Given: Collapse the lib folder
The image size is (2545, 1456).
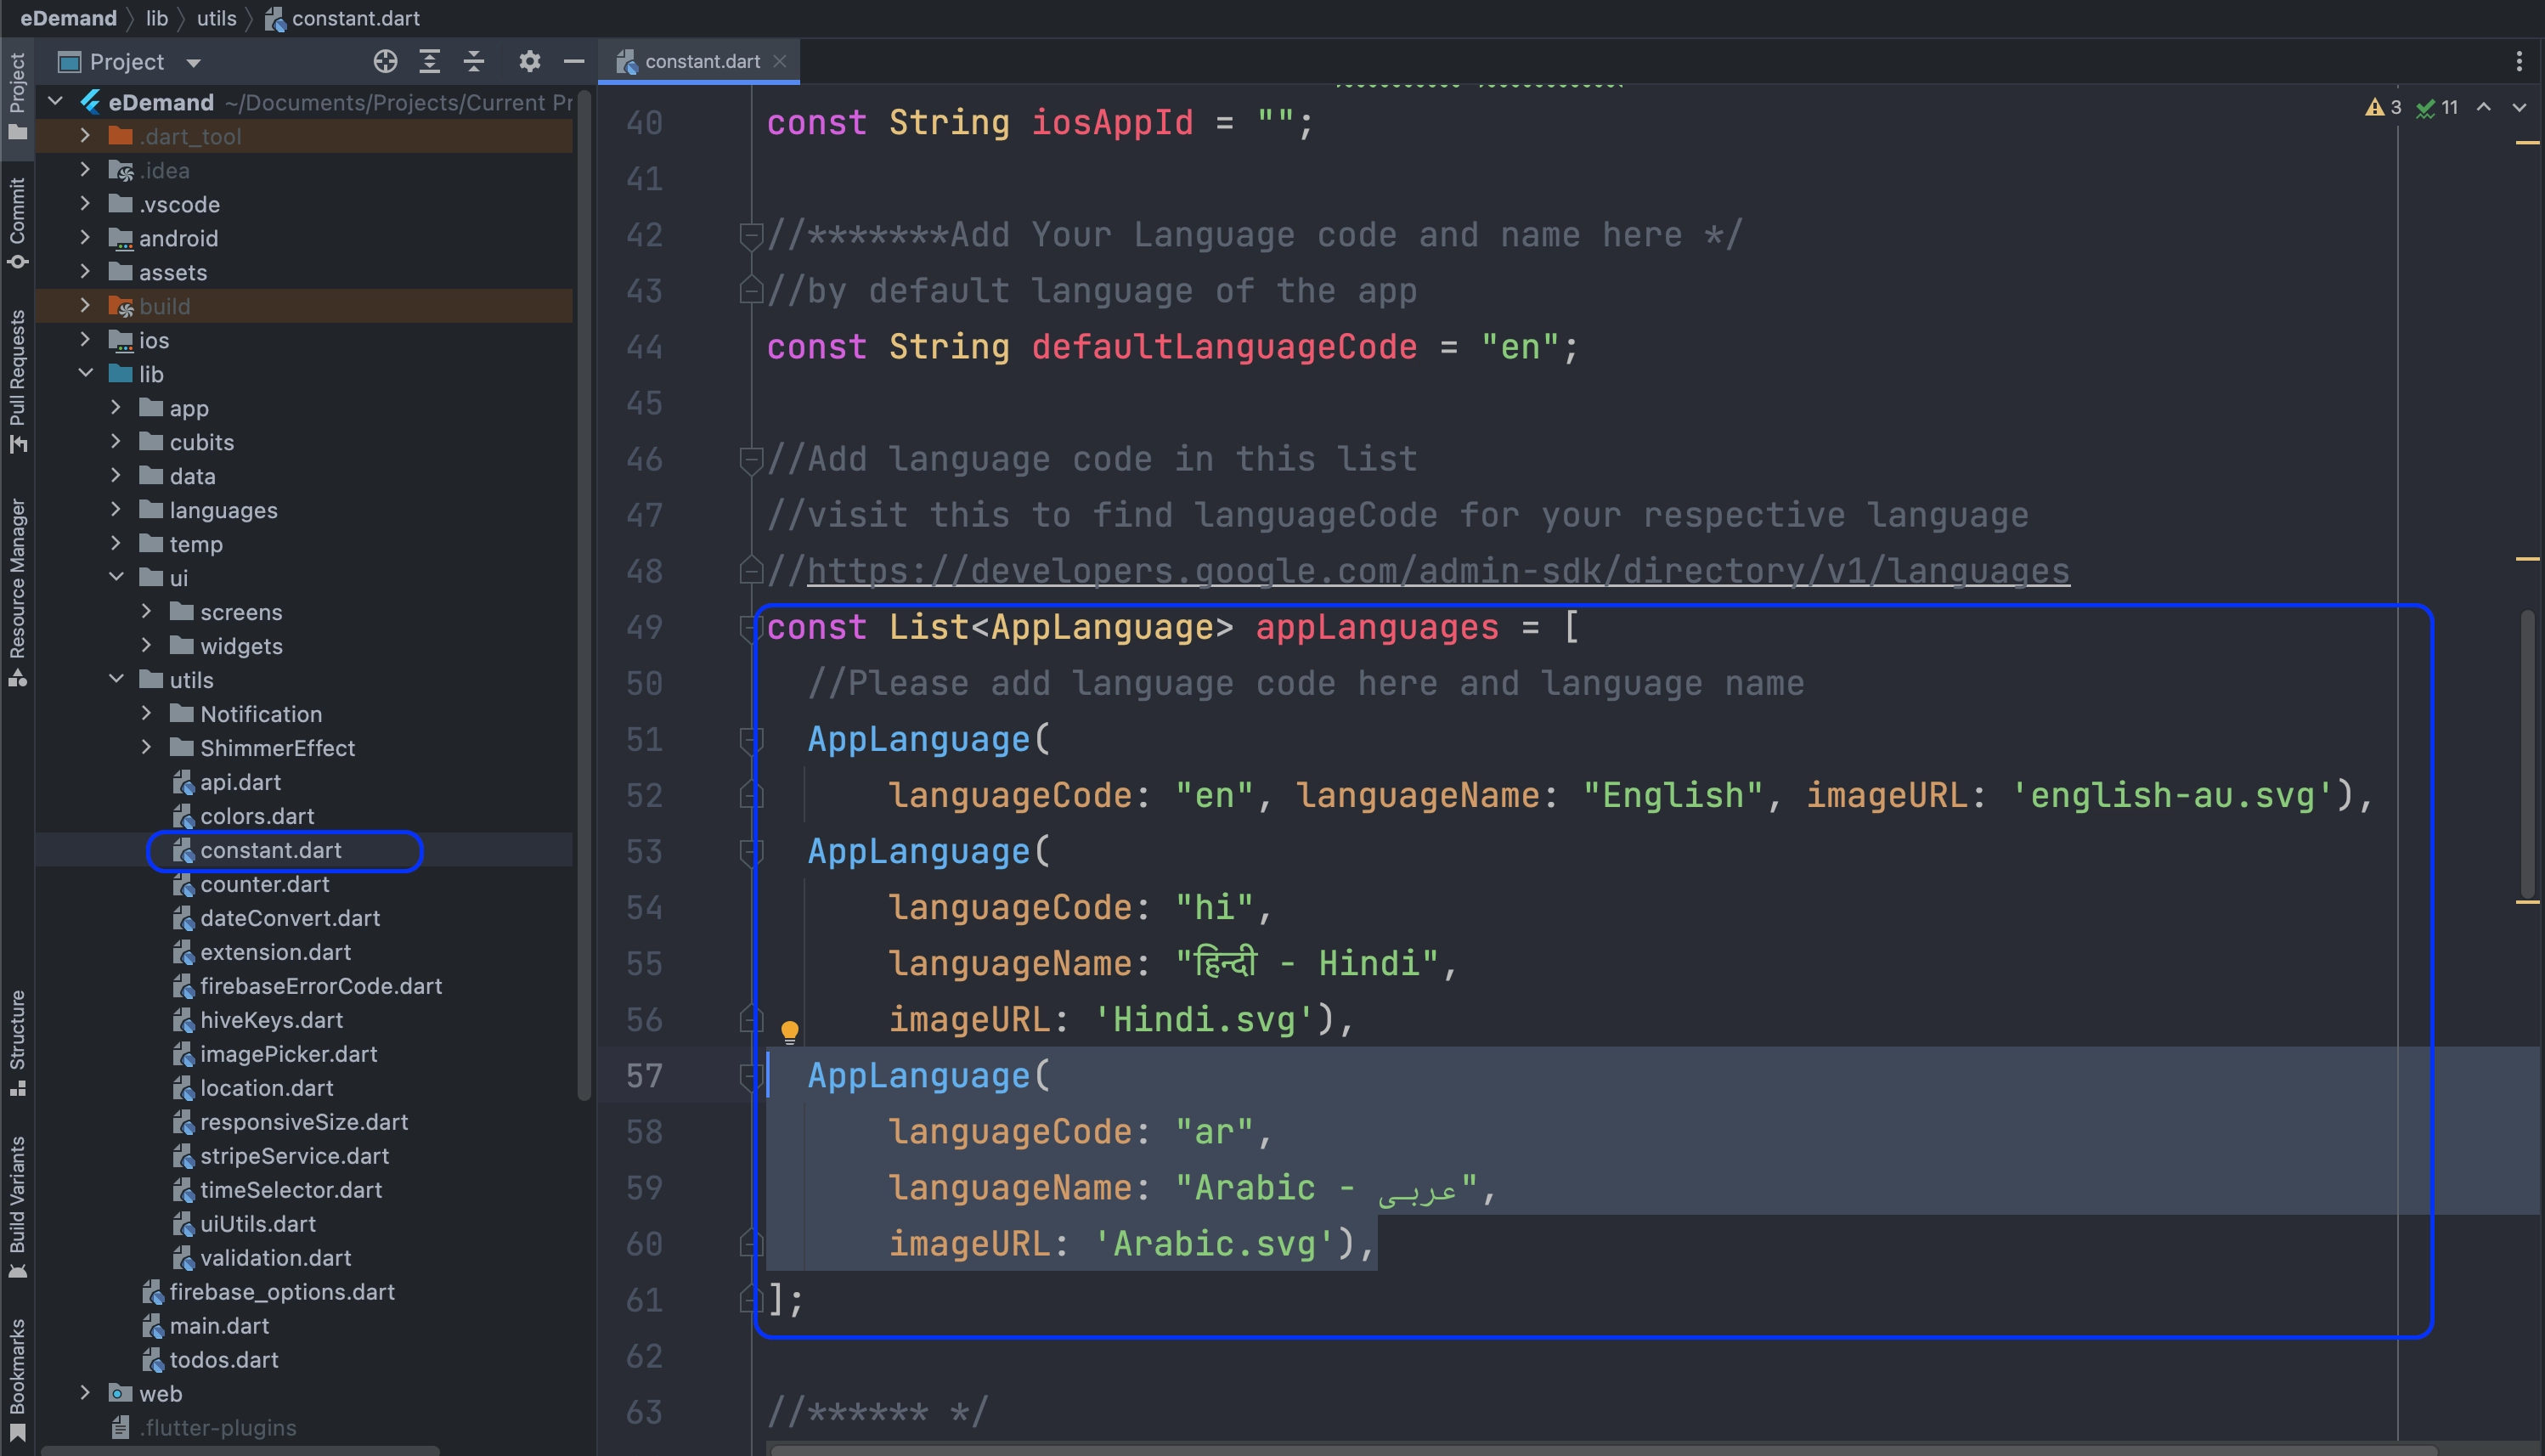Looking at the screenshot, I should pos(85,374).
